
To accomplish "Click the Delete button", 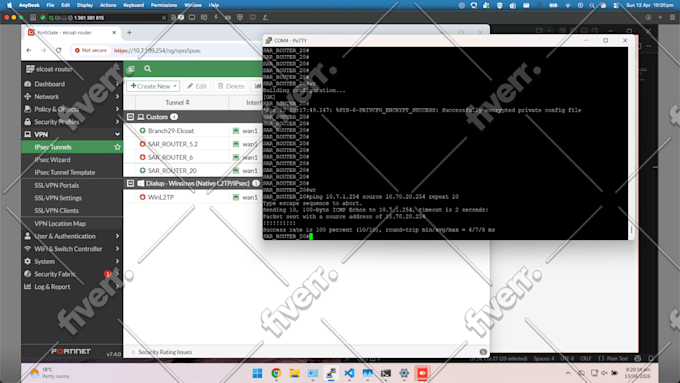I will [231, 86].
